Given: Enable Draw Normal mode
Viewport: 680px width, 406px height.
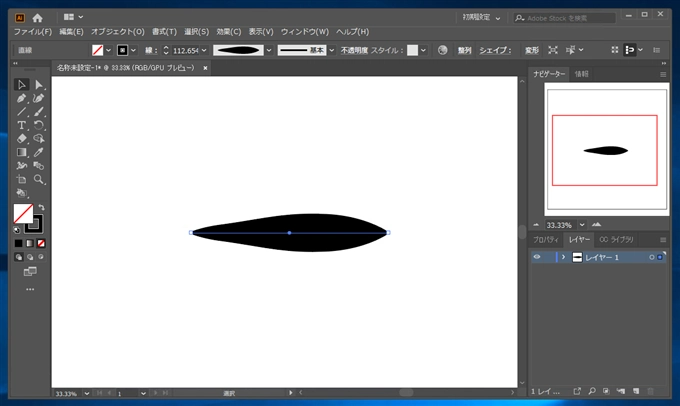Looking at the screenshot, I should click(19, 257).
